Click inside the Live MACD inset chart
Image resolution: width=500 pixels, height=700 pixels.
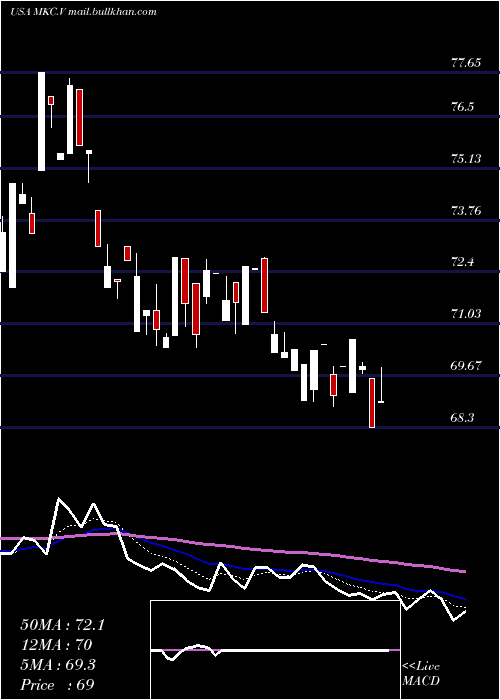(275, 650)
